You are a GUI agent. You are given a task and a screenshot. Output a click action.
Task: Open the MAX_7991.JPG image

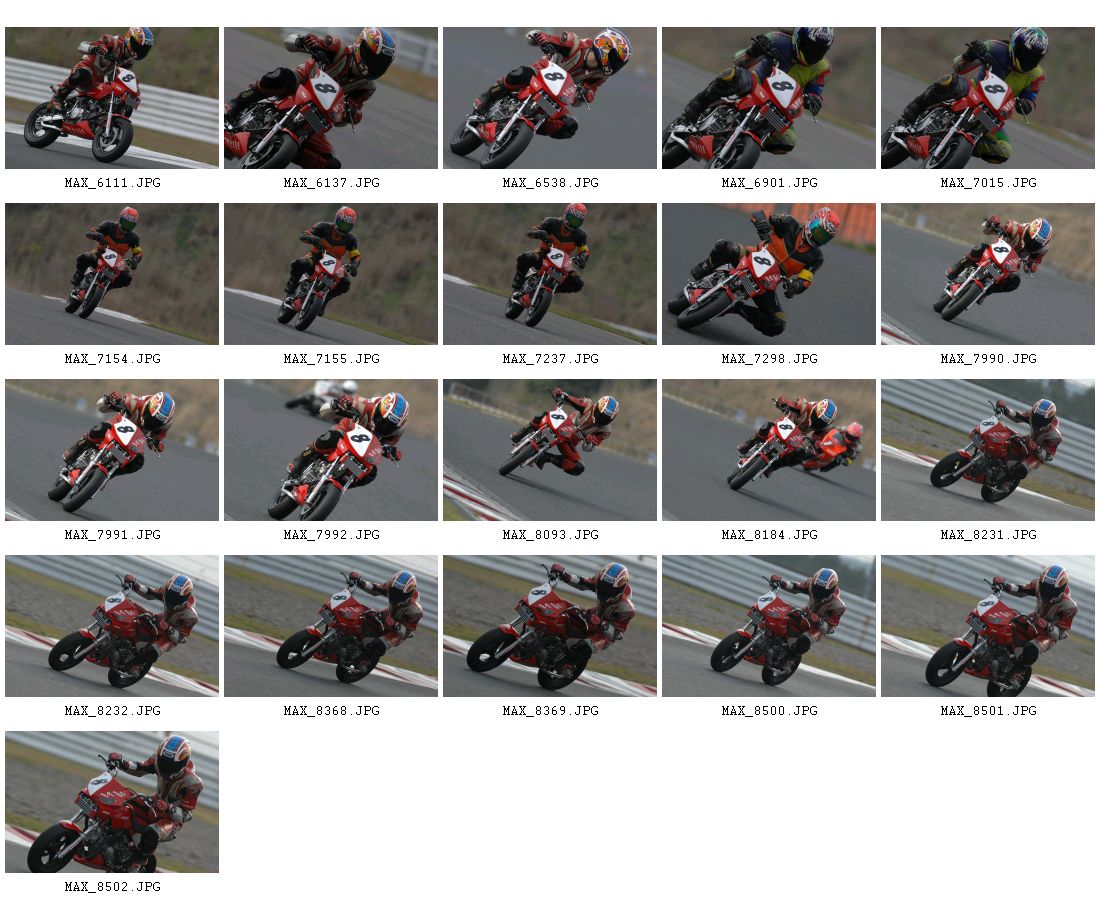[x=112, y=450]
